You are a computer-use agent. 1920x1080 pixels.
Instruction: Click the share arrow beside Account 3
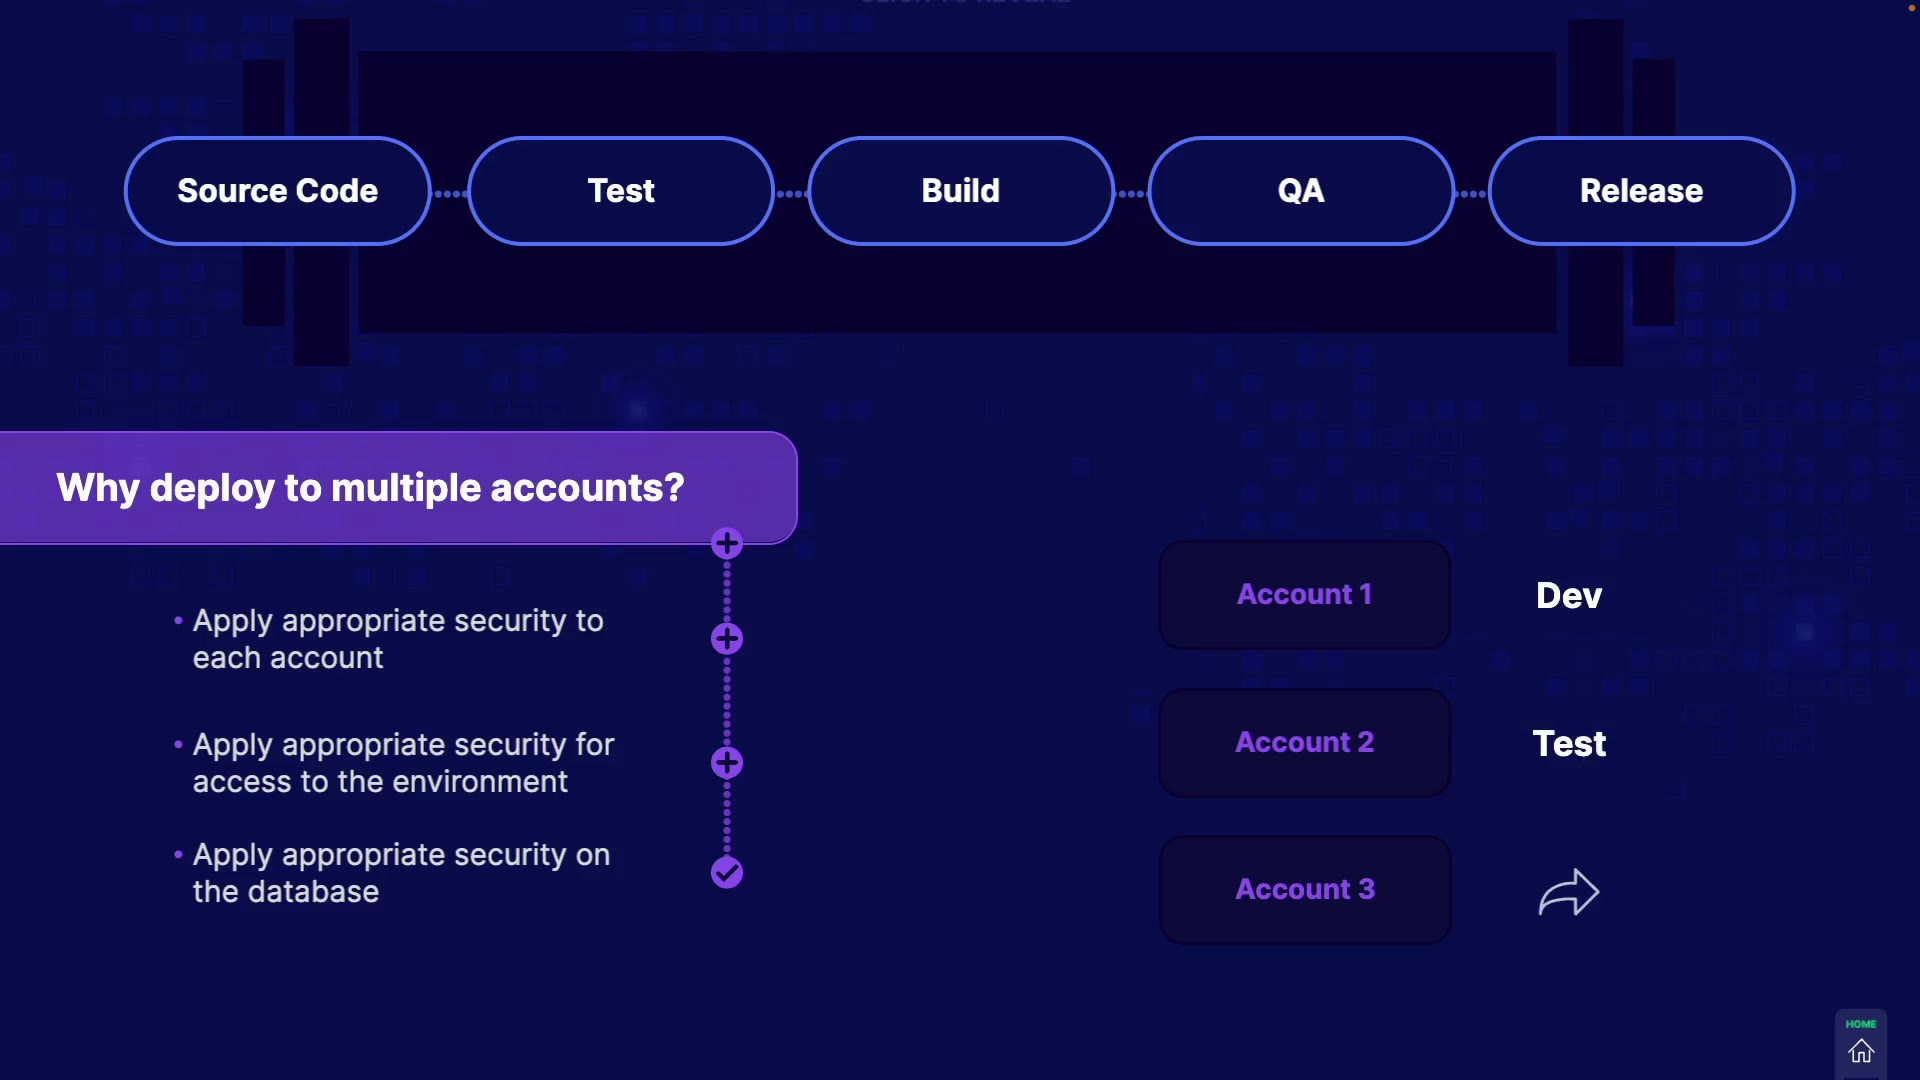[1568, 891]
